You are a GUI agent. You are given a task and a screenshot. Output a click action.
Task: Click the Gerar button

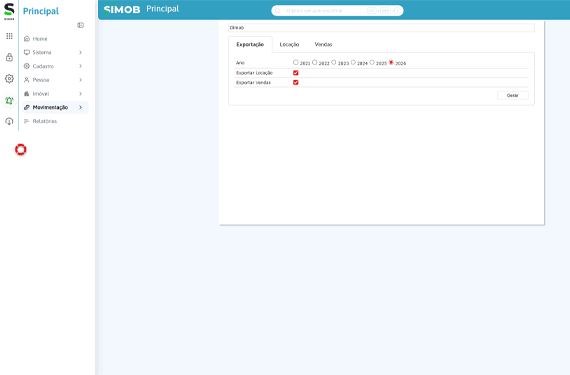(x=513, y=95)
